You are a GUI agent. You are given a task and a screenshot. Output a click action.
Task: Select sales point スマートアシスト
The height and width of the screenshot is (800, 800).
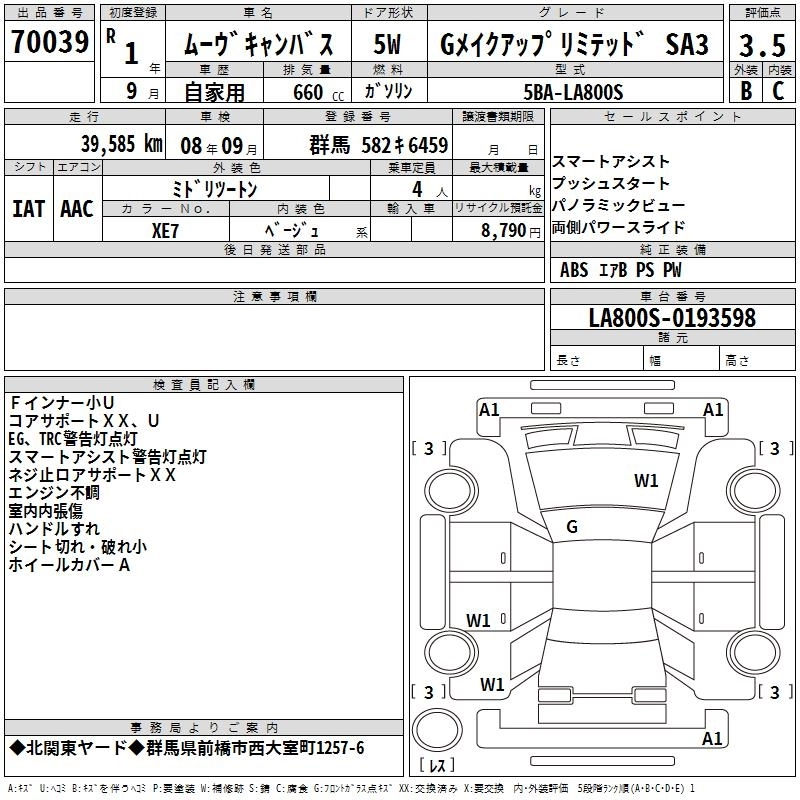pyautogui.click(x=610, y=162)
